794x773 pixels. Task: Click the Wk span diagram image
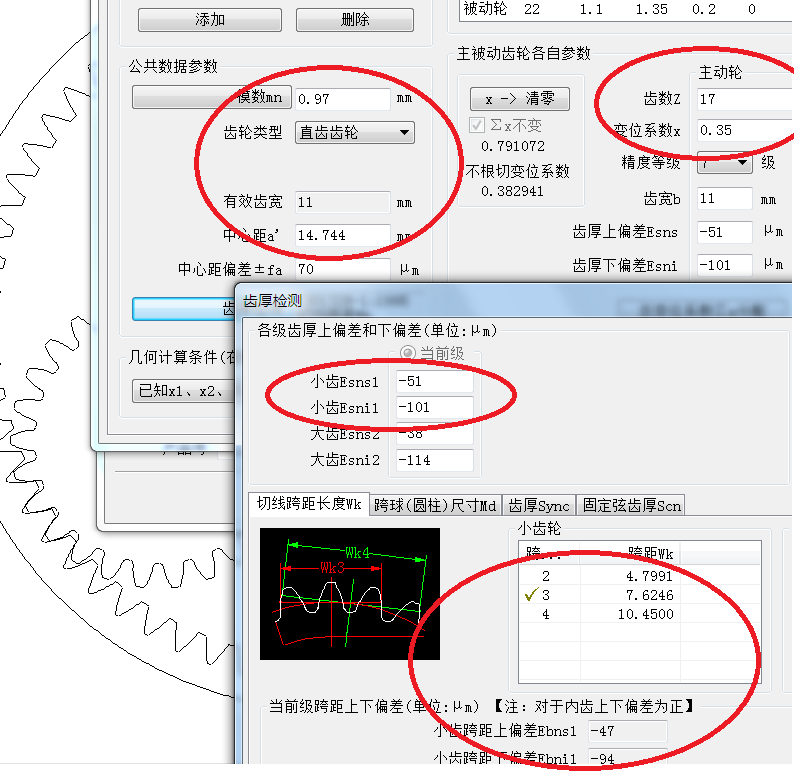click(349, 594)
